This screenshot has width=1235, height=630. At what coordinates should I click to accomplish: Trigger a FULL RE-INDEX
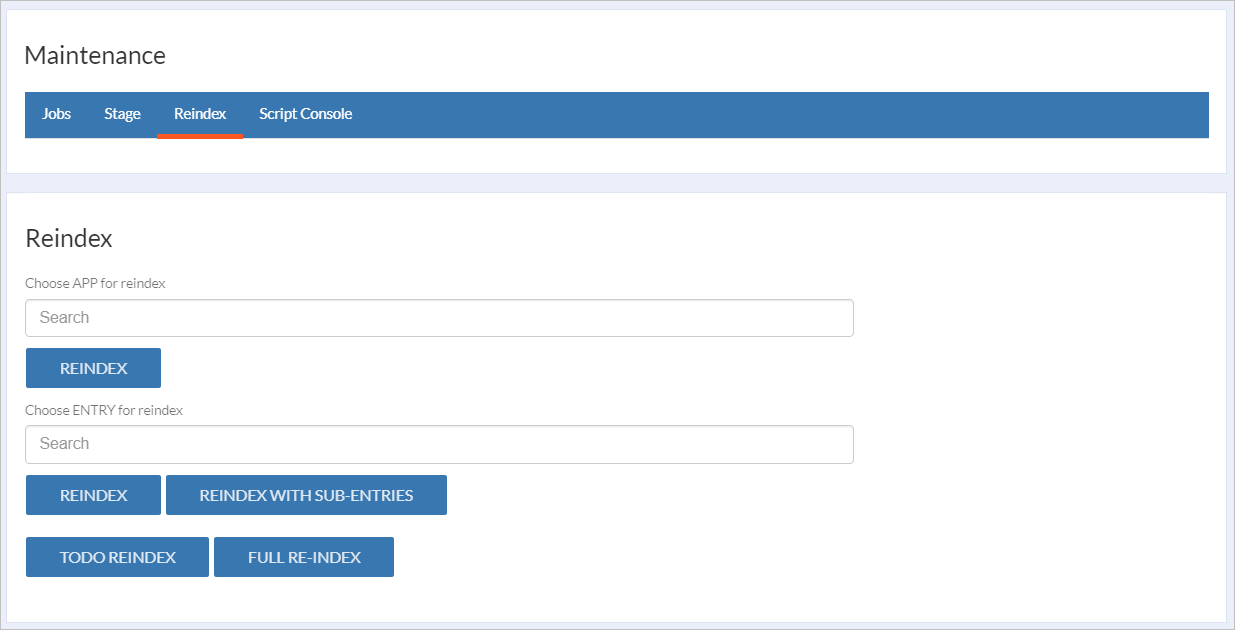pyautogui.click(x=303, y=556)
